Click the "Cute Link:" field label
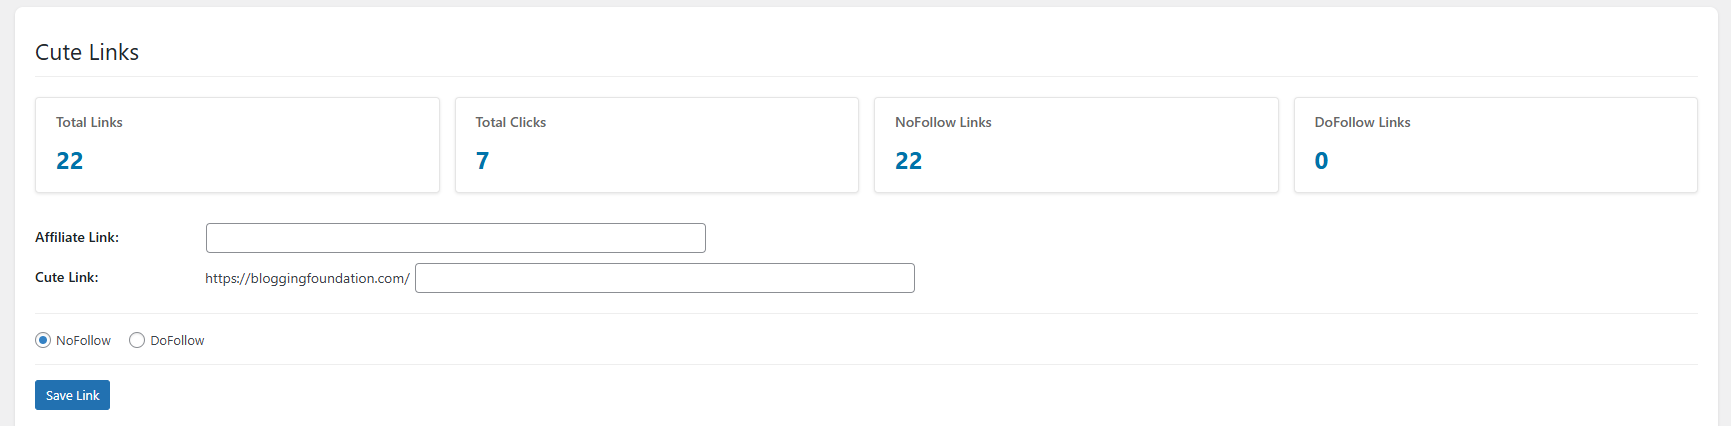1731x426 pixels. tap(67, 277)
